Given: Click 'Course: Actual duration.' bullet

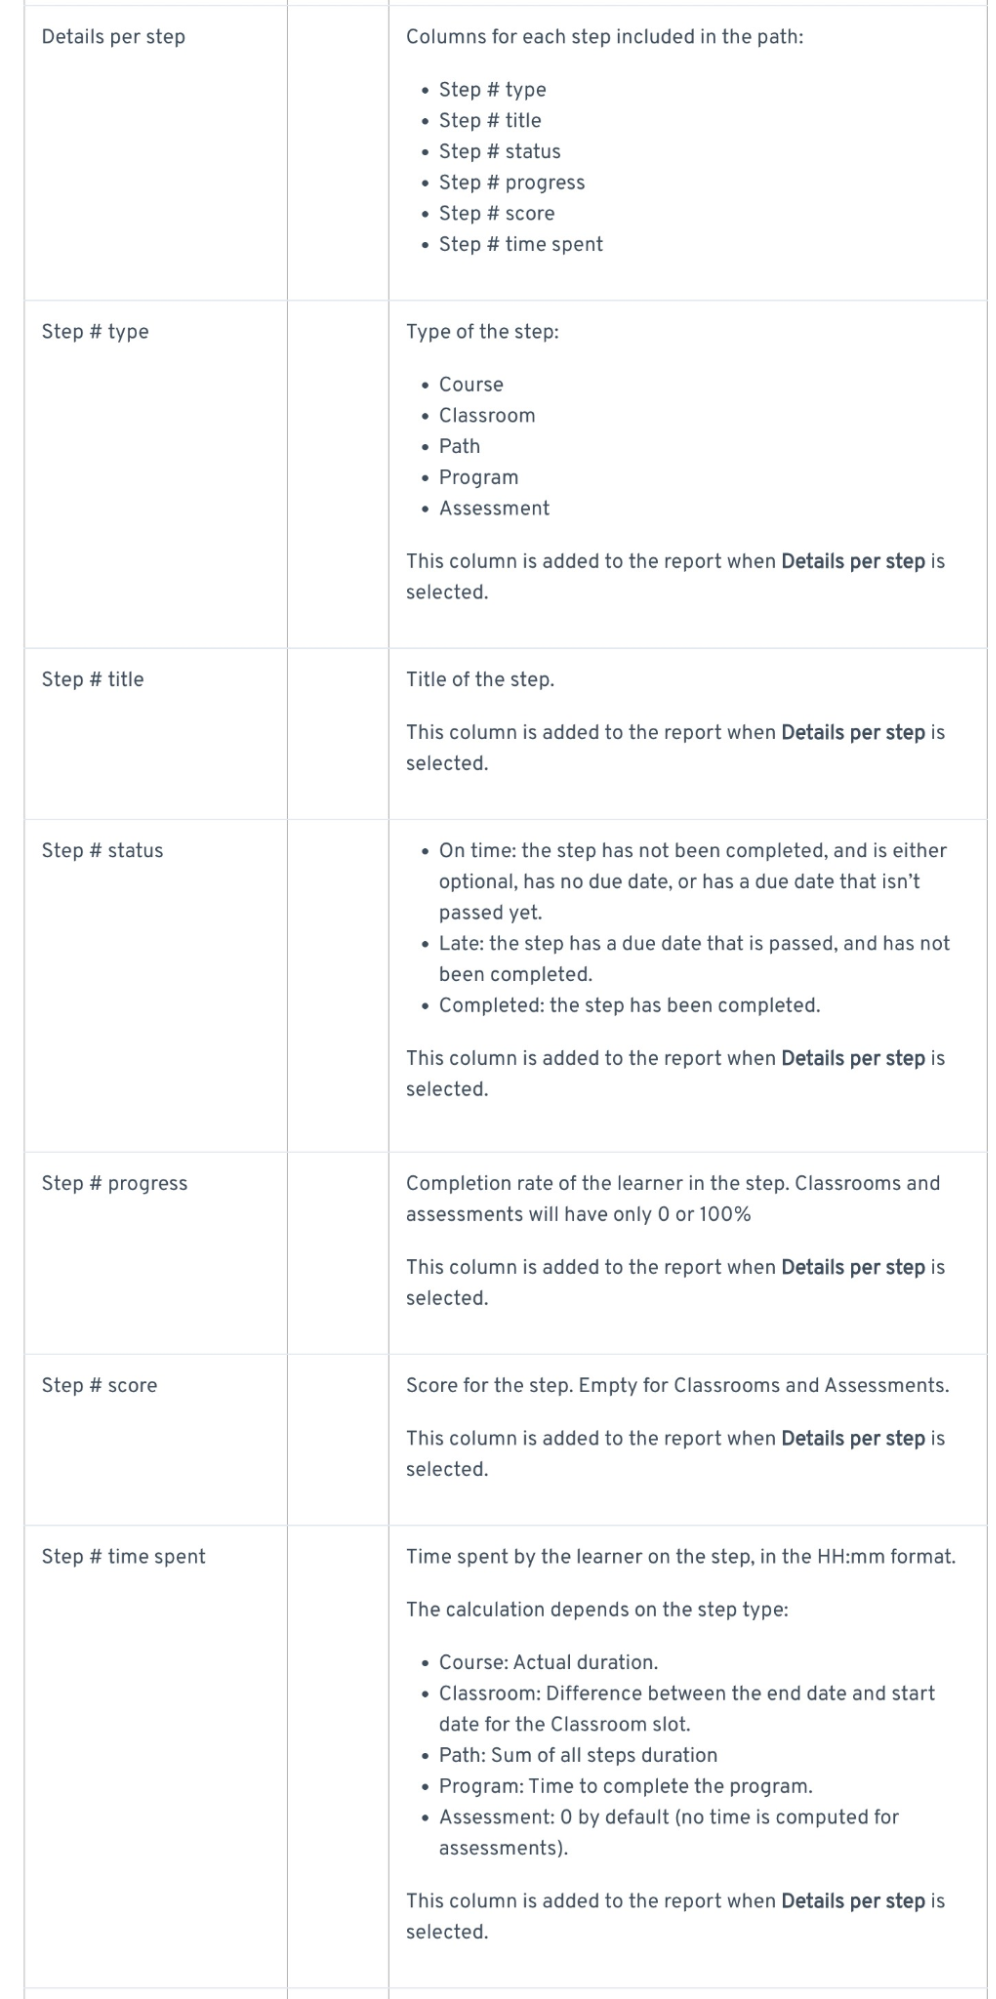Looking at the screenshot, I should tap(548, 1663).
